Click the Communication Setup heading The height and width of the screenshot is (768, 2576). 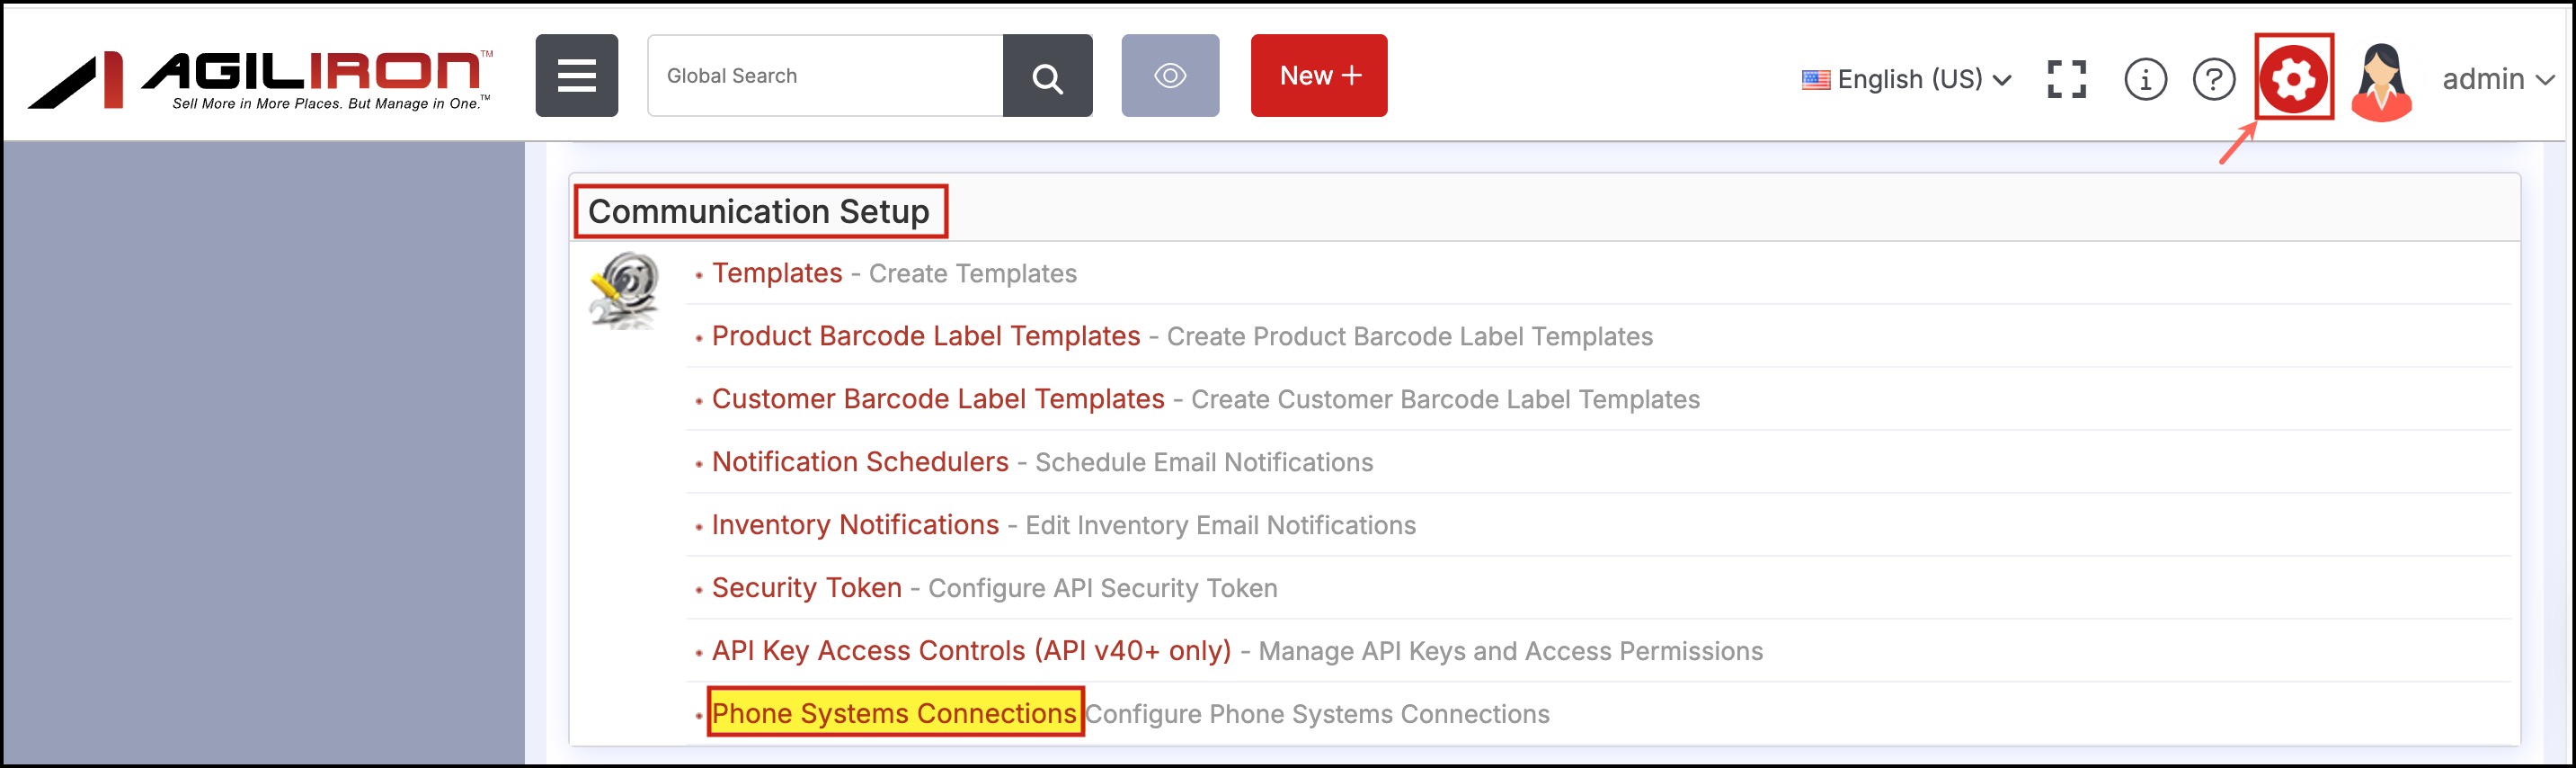758,211
